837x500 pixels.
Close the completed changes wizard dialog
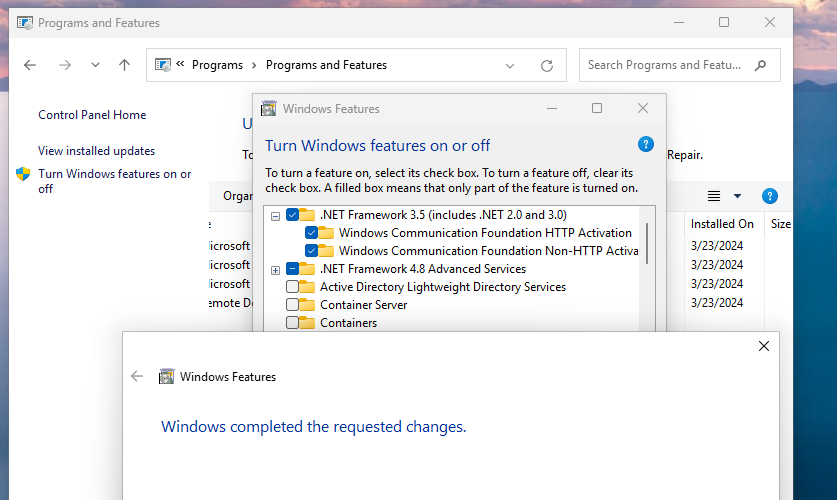tap(764, 346)
